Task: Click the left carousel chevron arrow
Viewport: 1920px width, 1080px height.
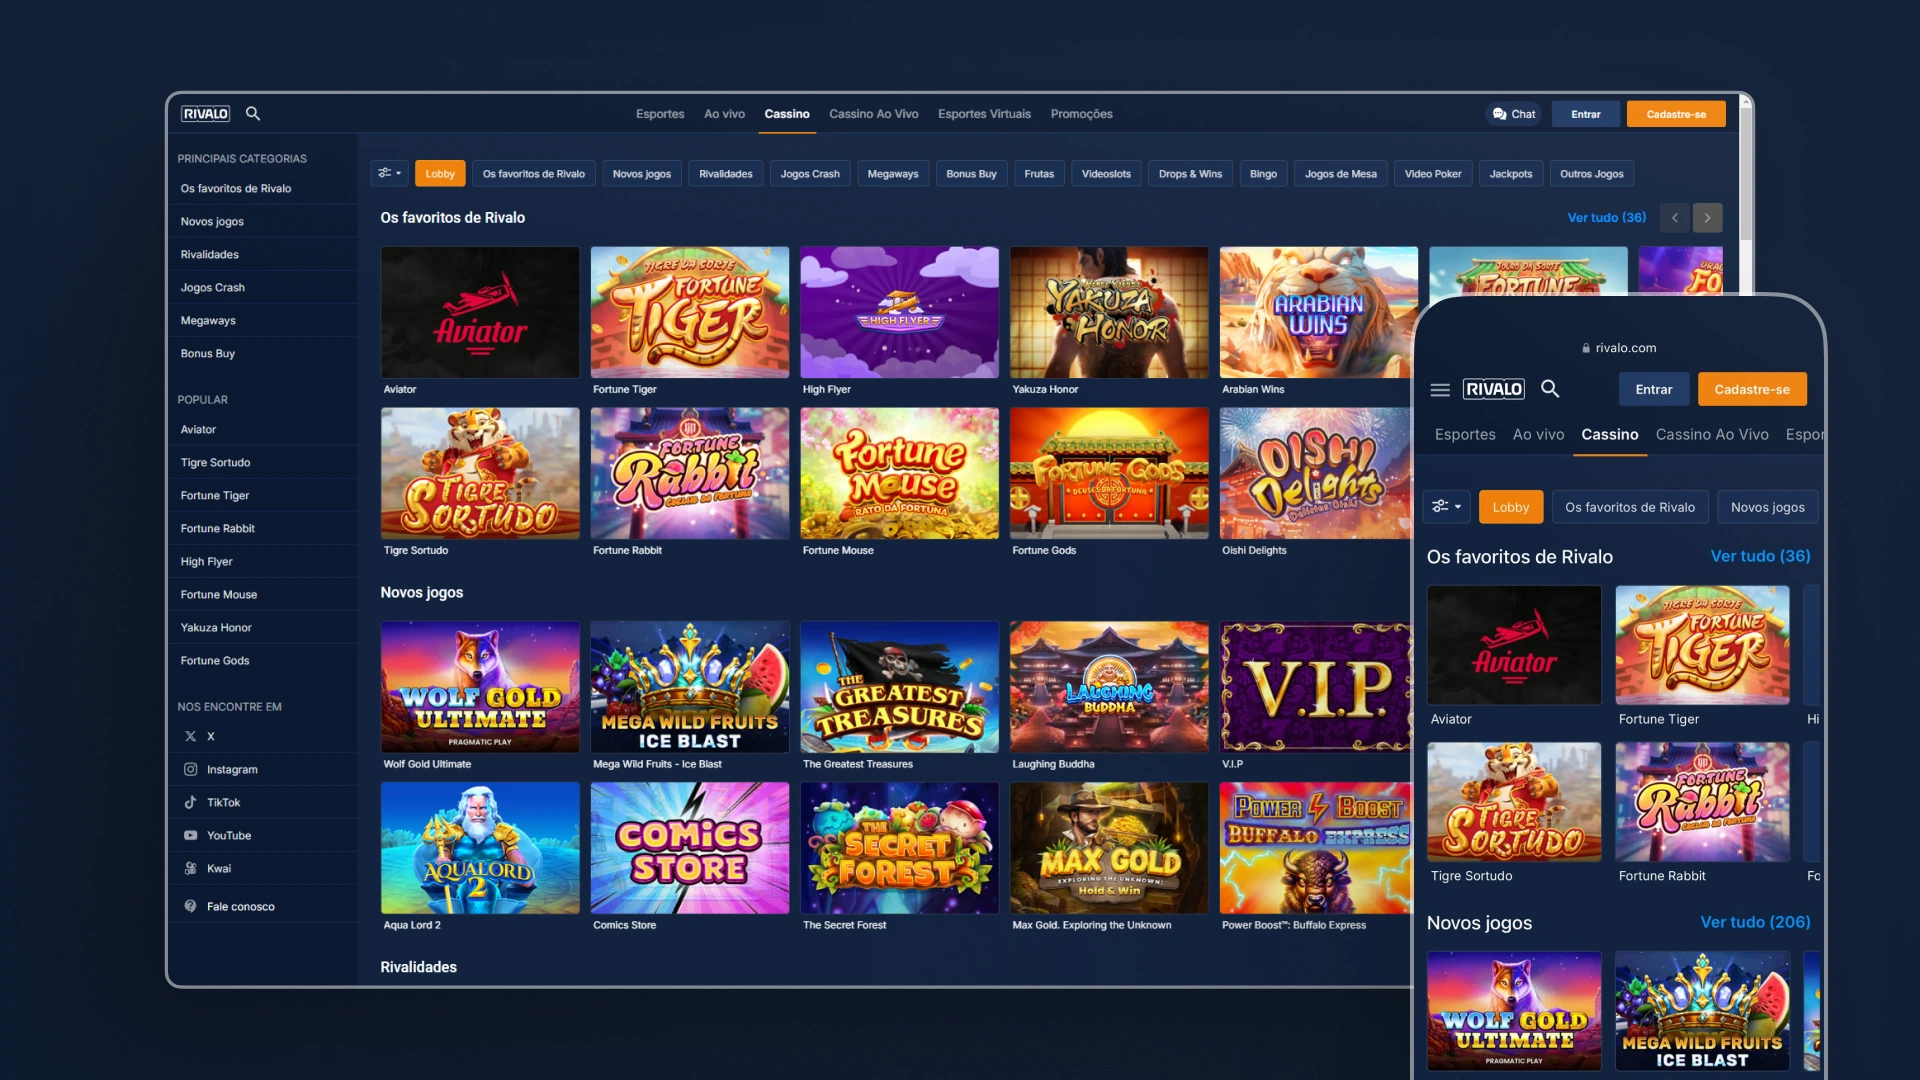Action: [1675, 216]
